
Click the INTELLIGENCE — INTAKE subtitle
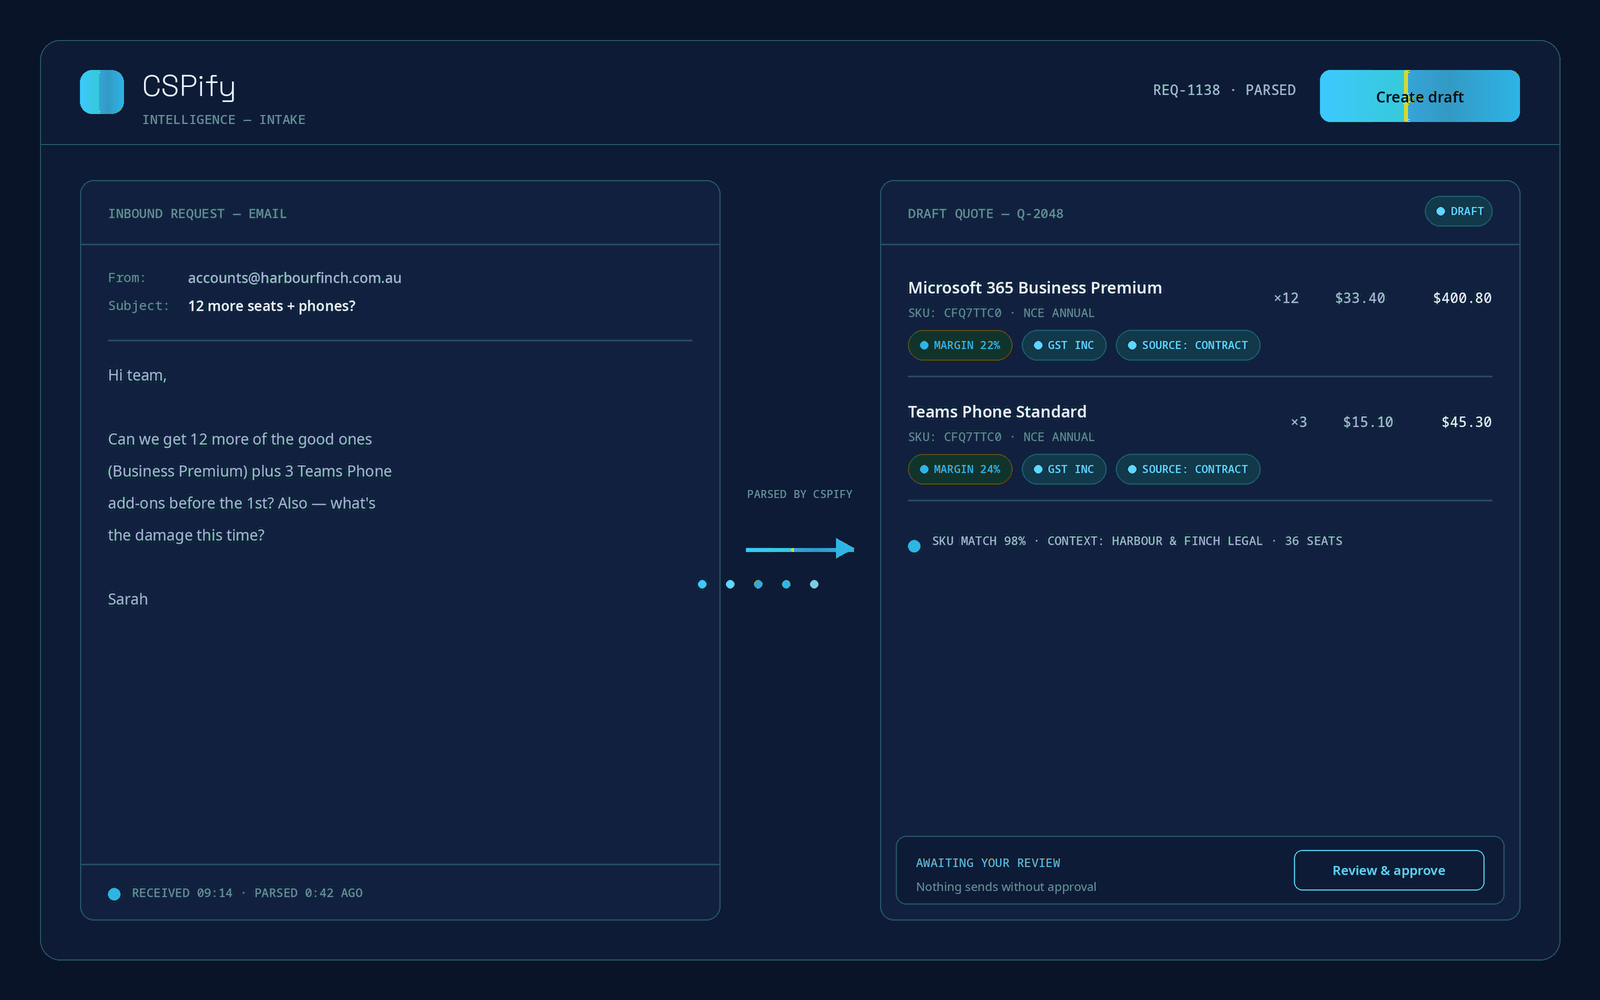224,119
